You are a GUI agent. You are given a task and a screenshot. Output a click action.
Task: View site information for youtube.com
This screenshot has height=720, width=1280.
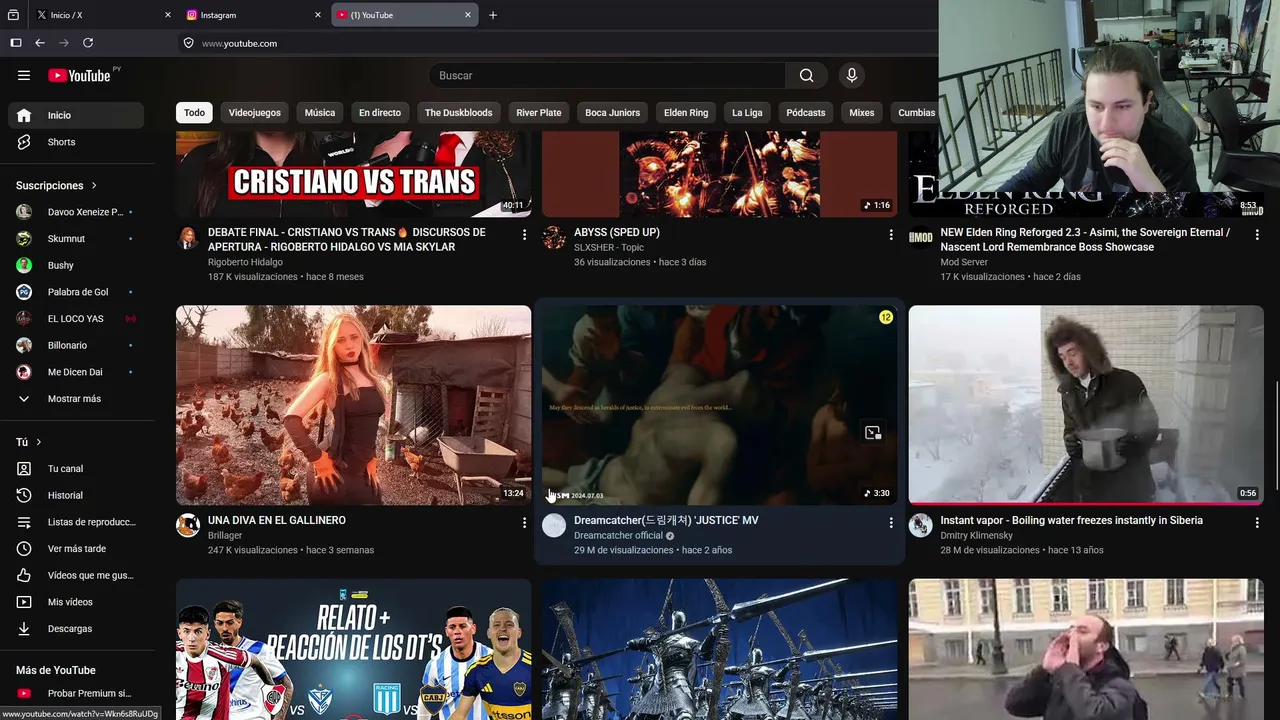pos(188,43)
